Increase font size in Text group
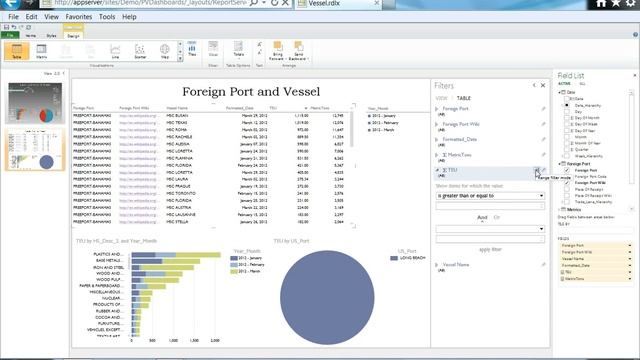The height and width of the screenshot is (360, 640). [259, 44]
